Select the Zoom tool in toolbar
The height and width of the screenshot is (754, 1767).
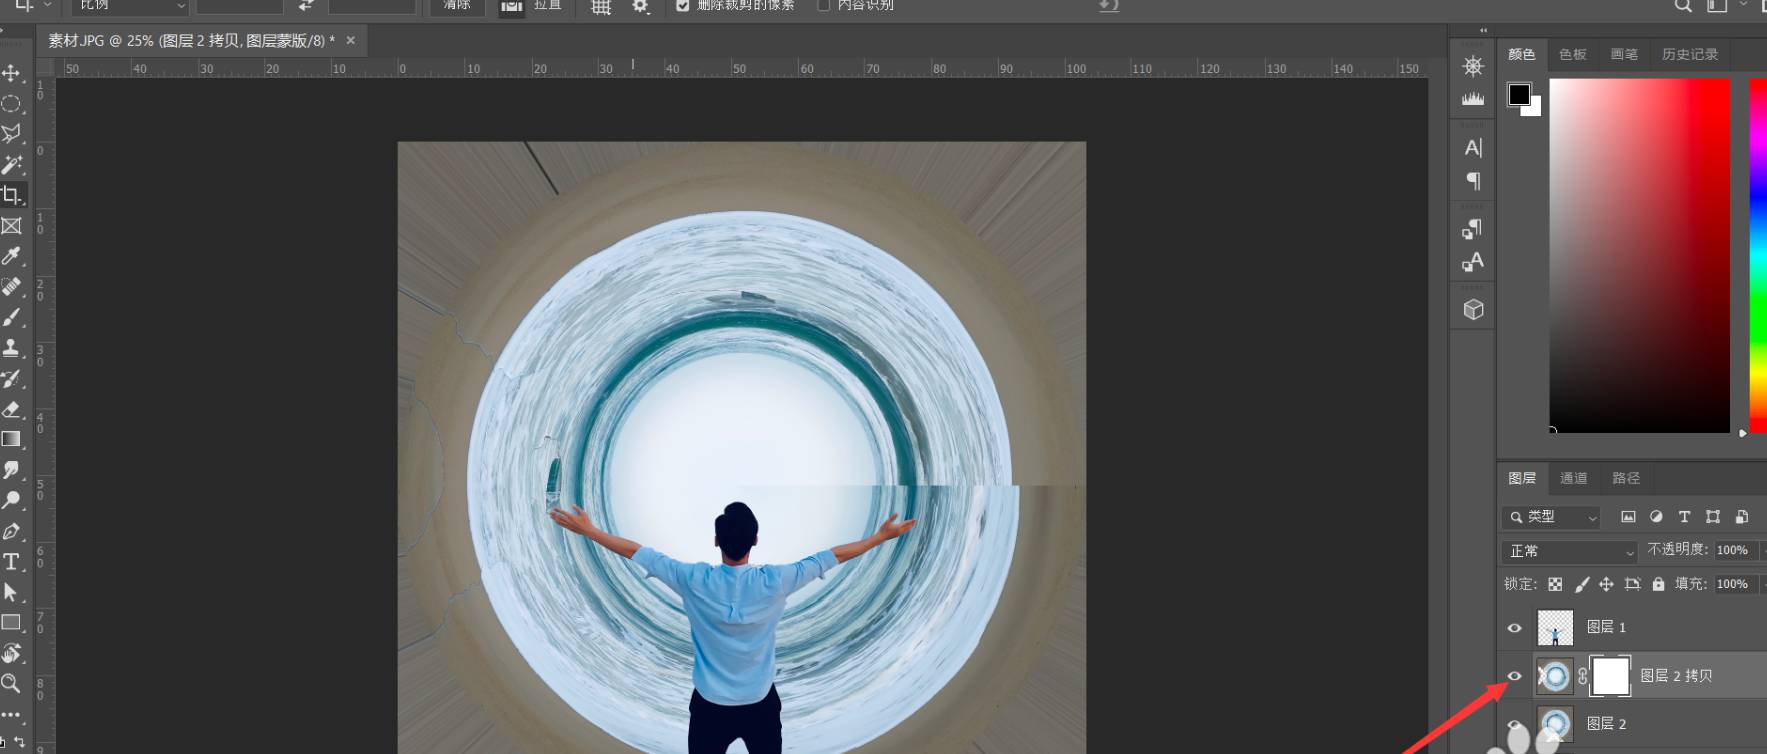[11, 683]
